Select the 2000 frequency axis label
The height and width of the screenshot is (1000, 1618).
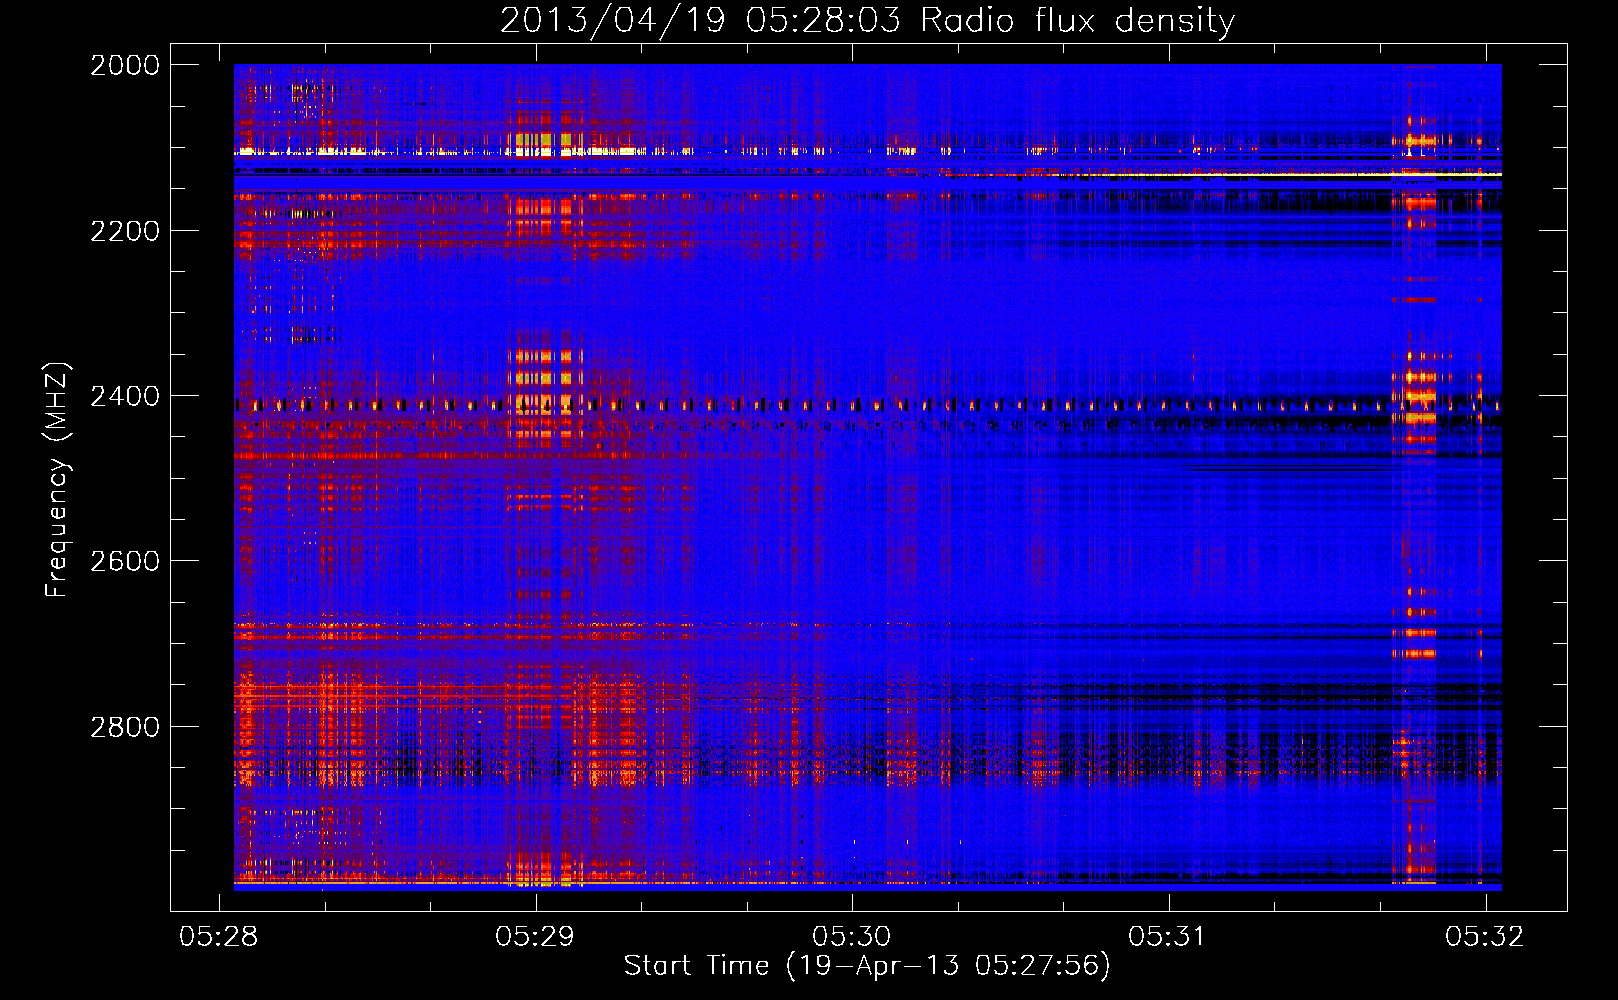[x=125, y=65]
